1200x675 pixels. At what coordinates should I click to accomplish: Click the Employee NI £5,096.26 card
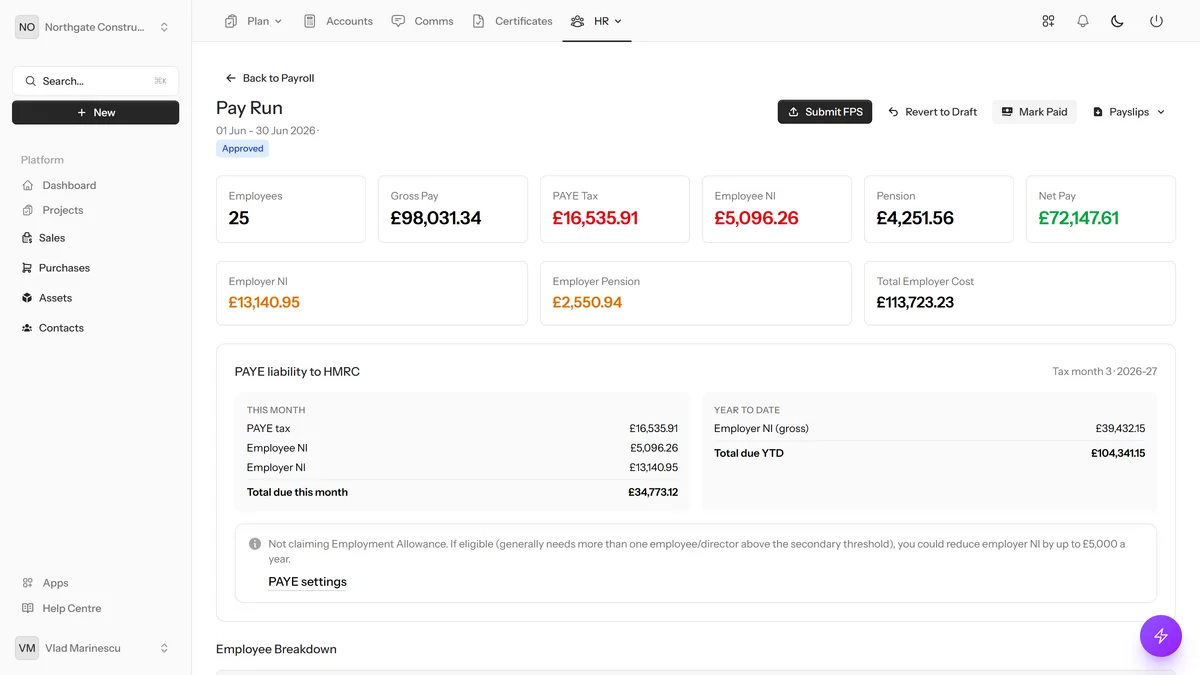777,209
